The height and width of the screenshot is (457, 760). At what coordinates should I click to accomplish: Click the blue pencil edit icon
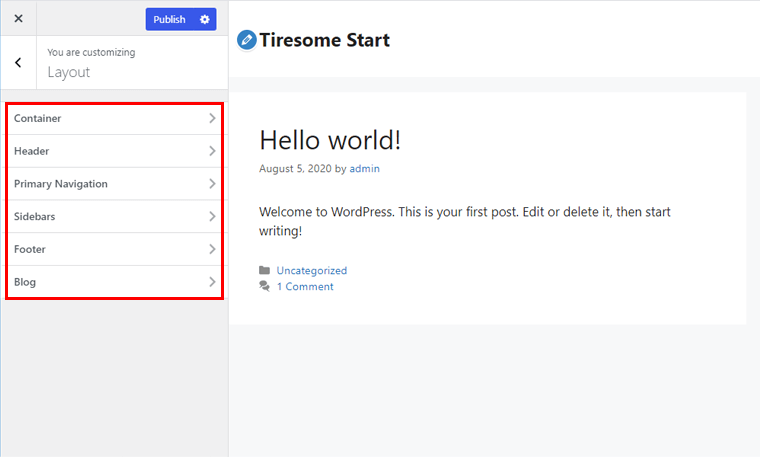[246, 40]
